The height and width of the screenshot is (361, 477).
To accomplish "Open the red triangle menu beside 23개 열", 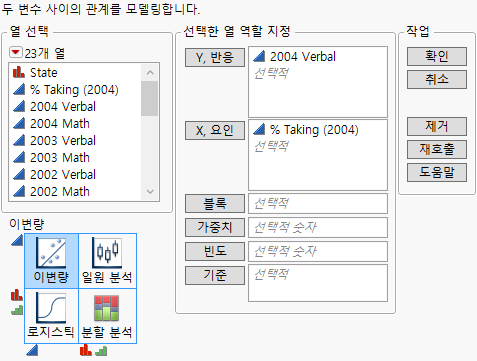I will pos(15,52).
